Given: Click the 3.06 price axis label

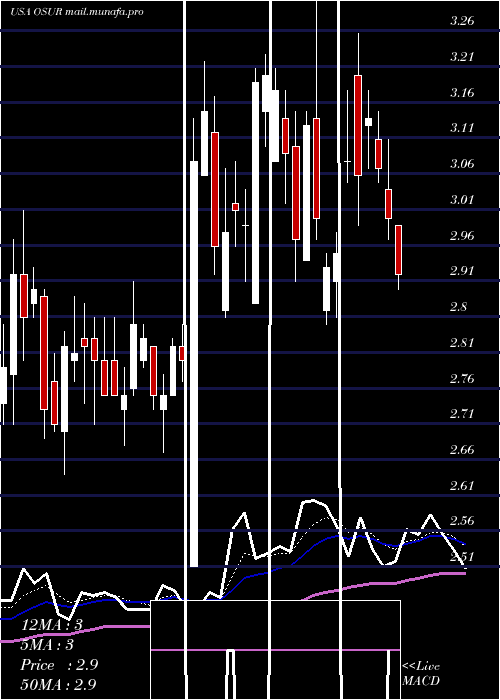Looking at the screenshot, I should click(462, 164).
